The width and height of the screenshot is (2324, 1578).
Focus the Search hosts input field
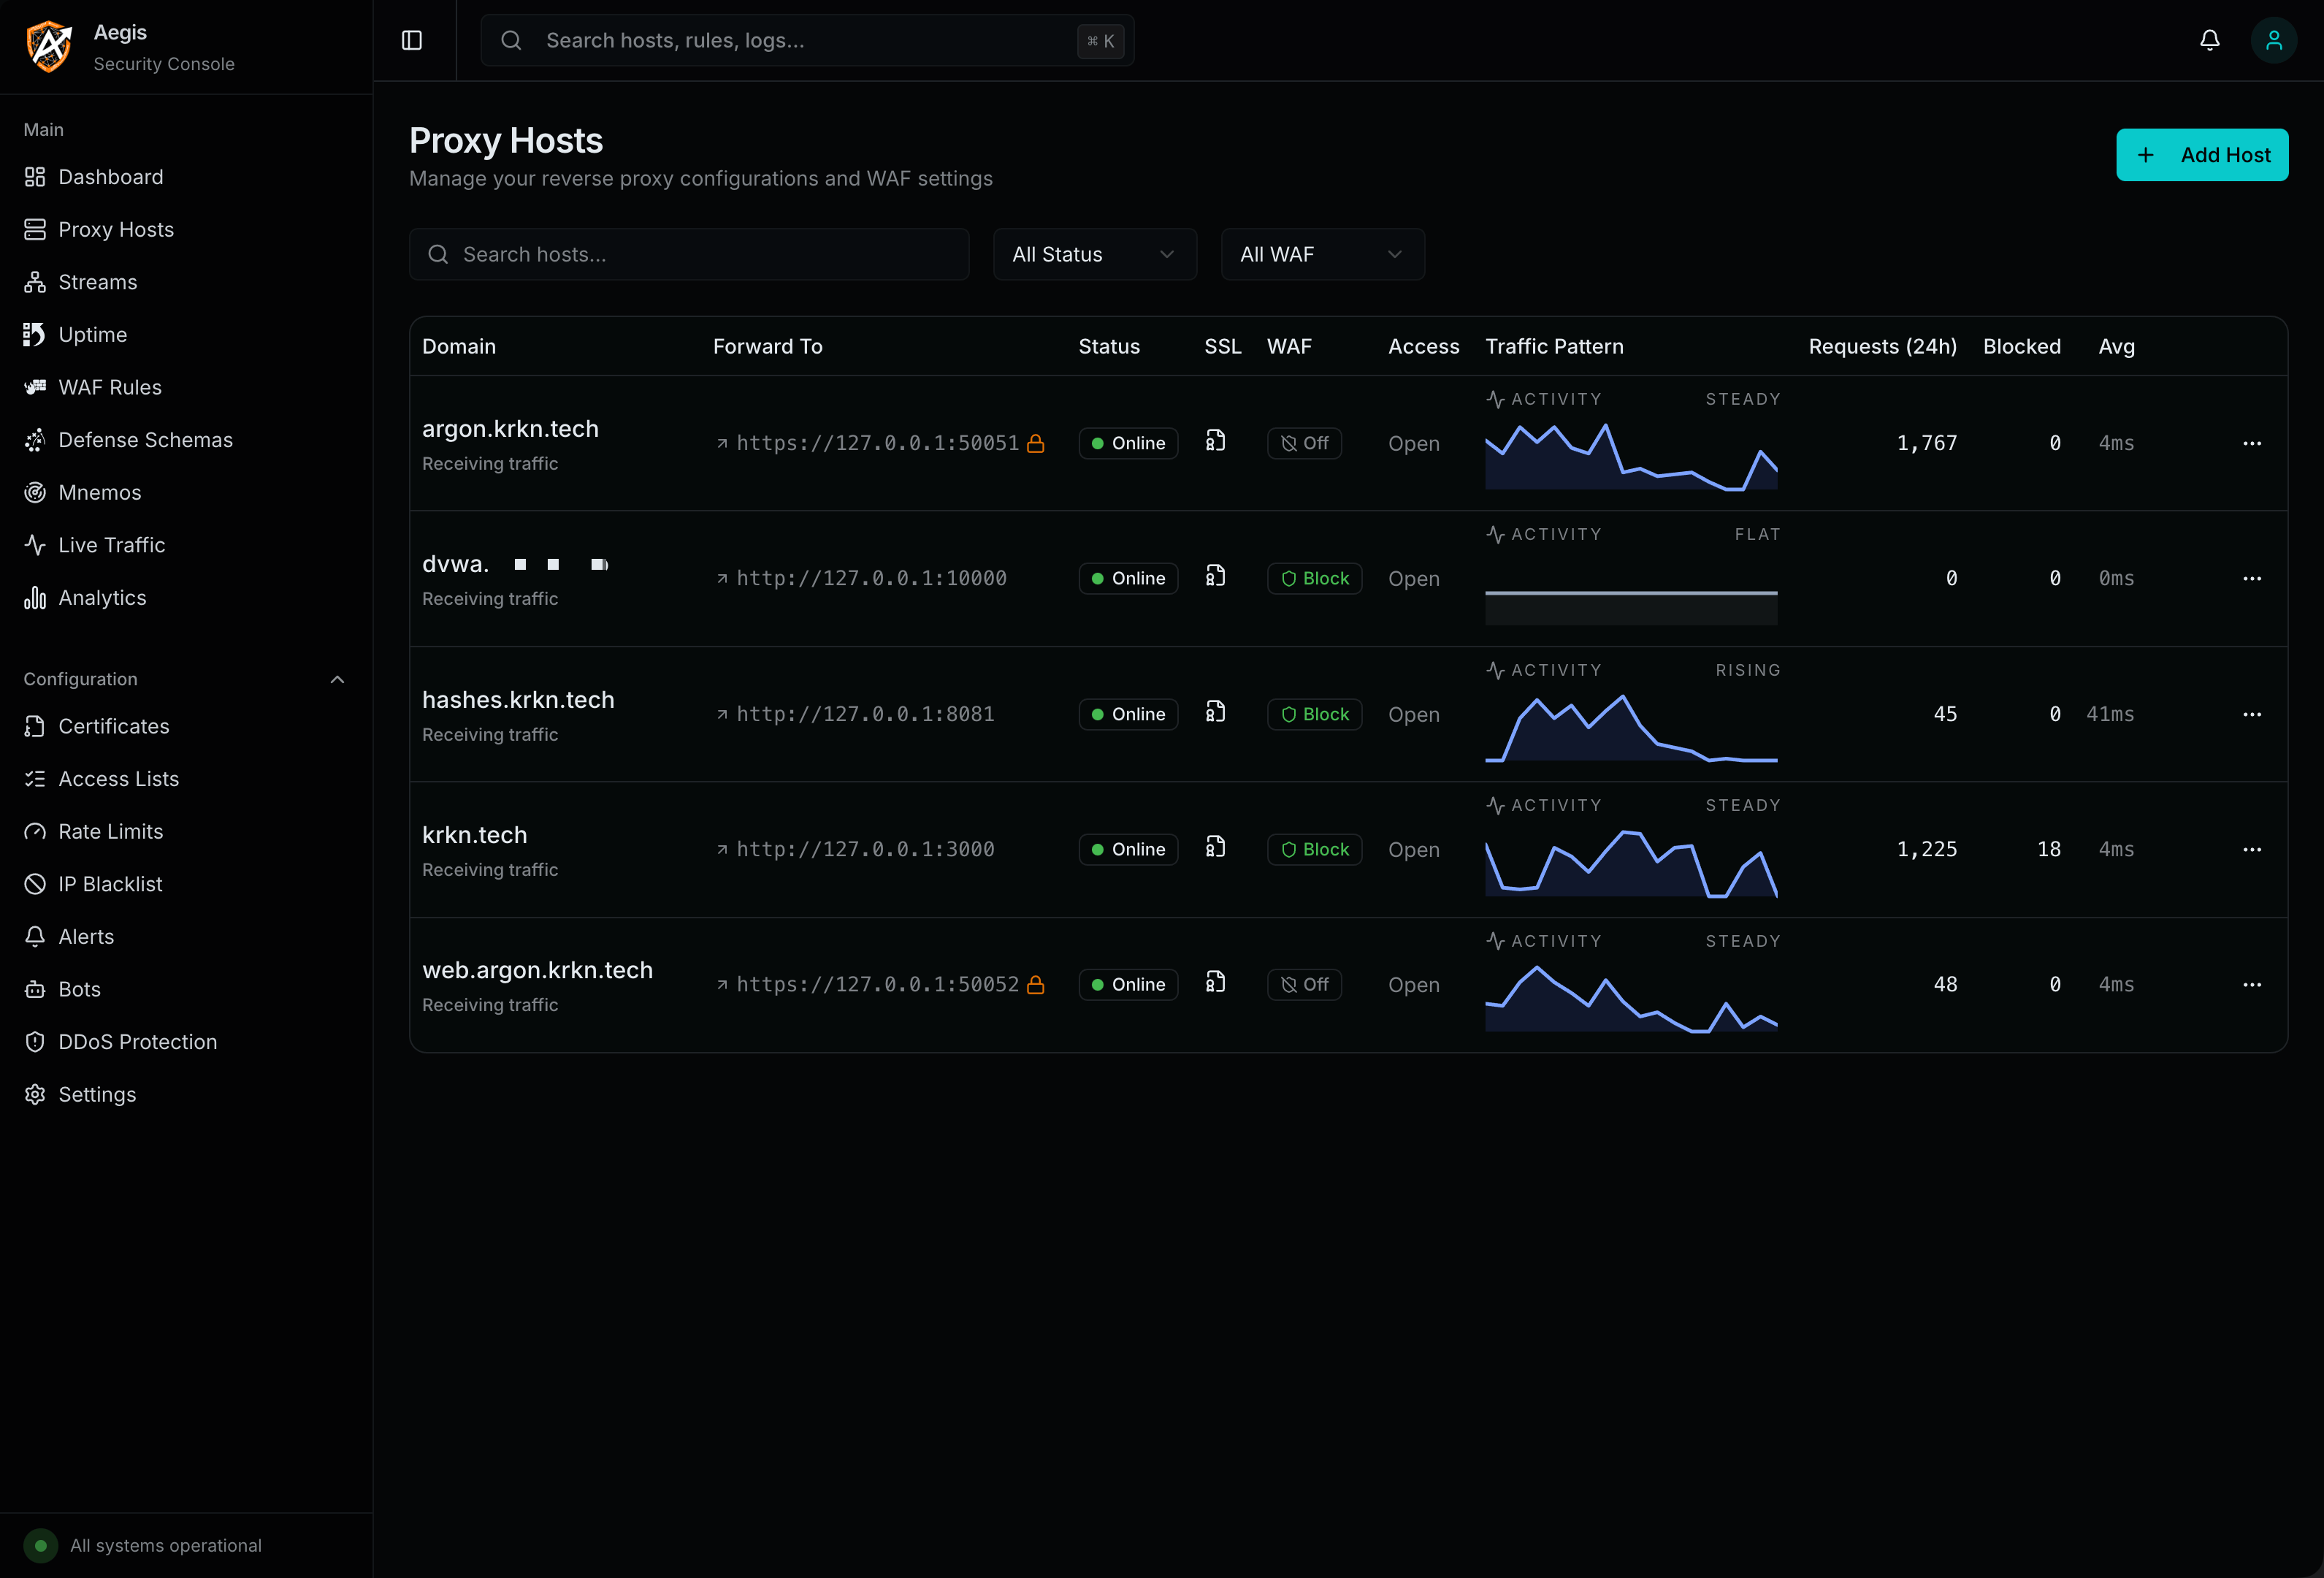pos(688,254)
